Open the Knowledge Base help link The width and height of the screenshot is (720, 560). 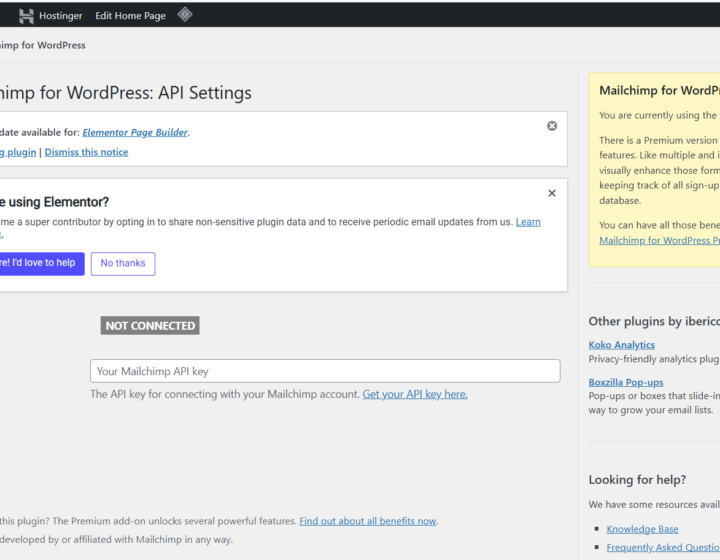point(642,529)
